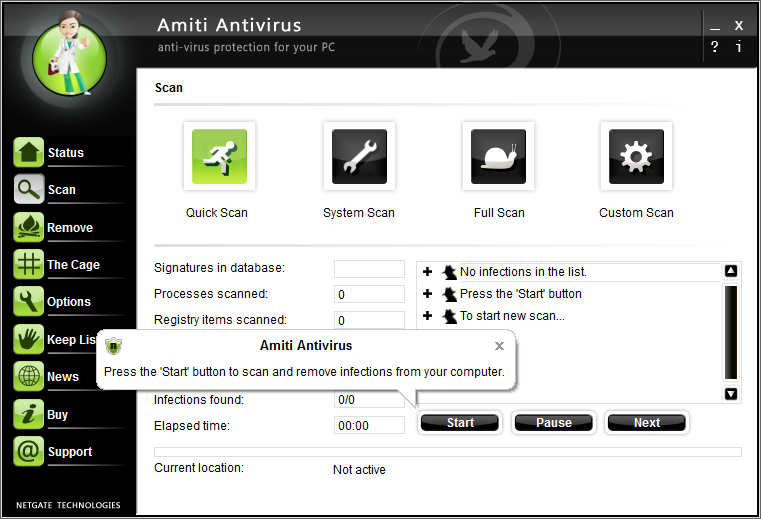
Task: Open The Cage grid icon
Action: point(28,265)
